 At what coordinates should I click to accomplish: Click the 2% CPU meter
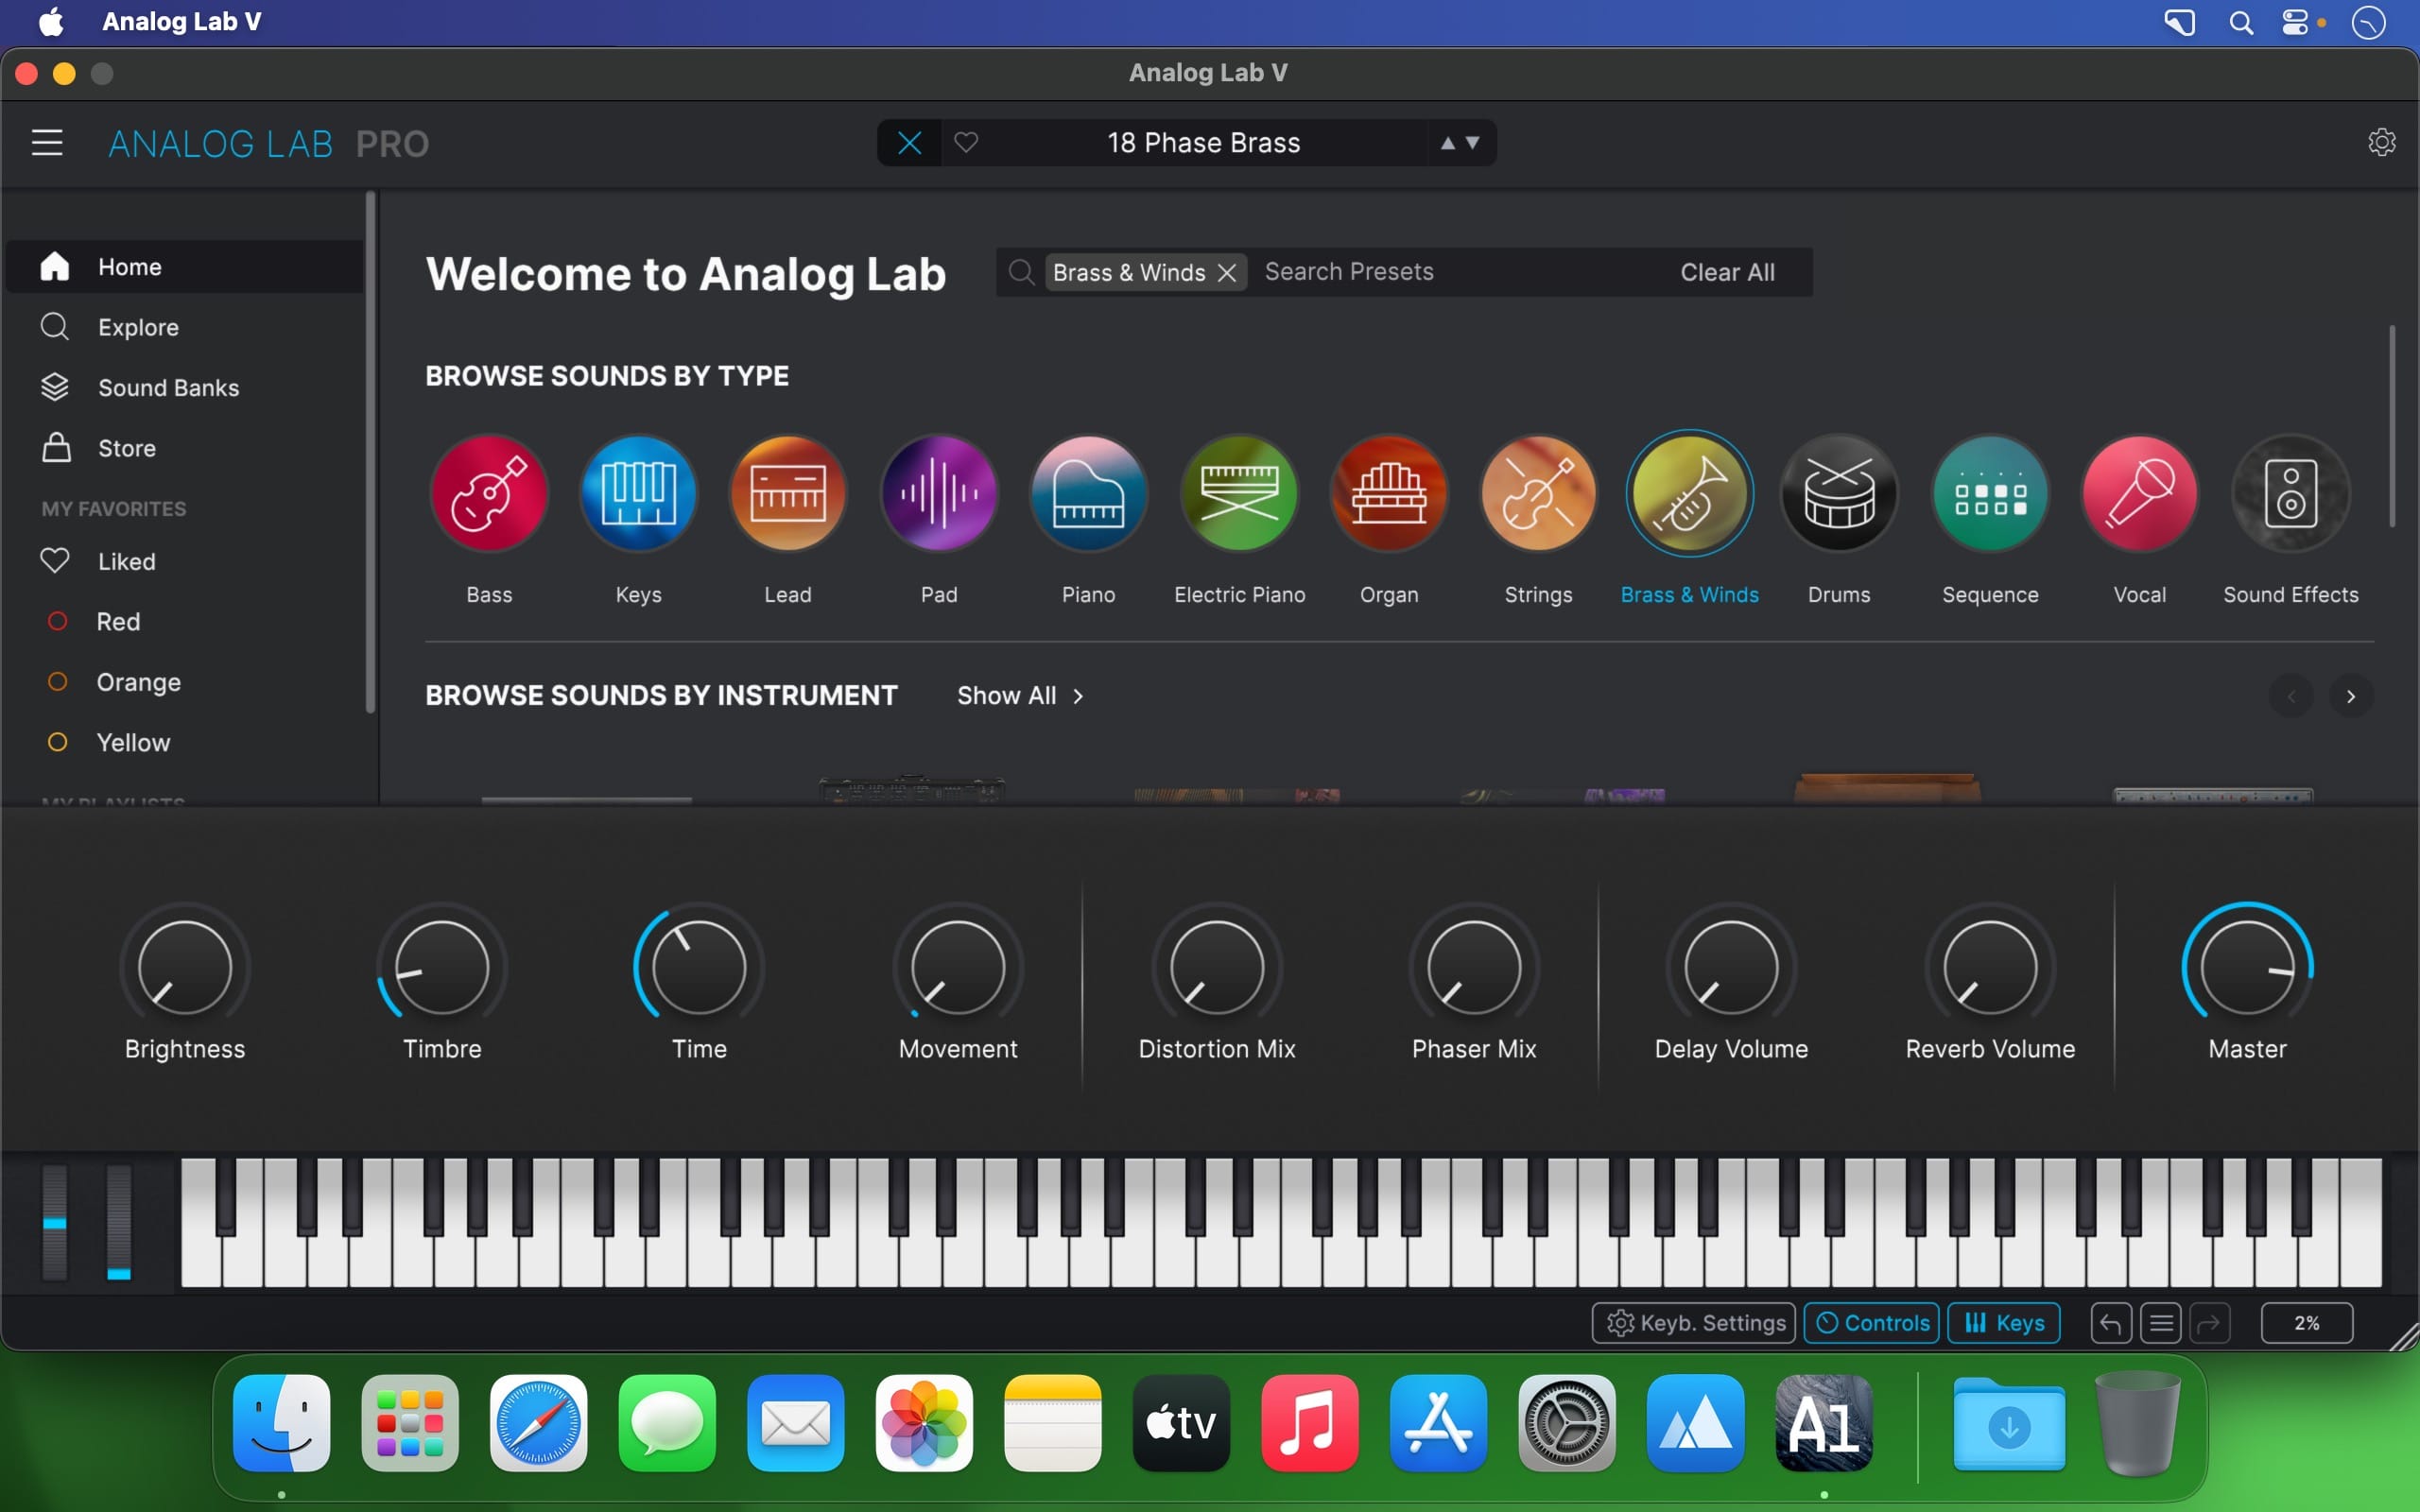[x=2306, y=1323]
